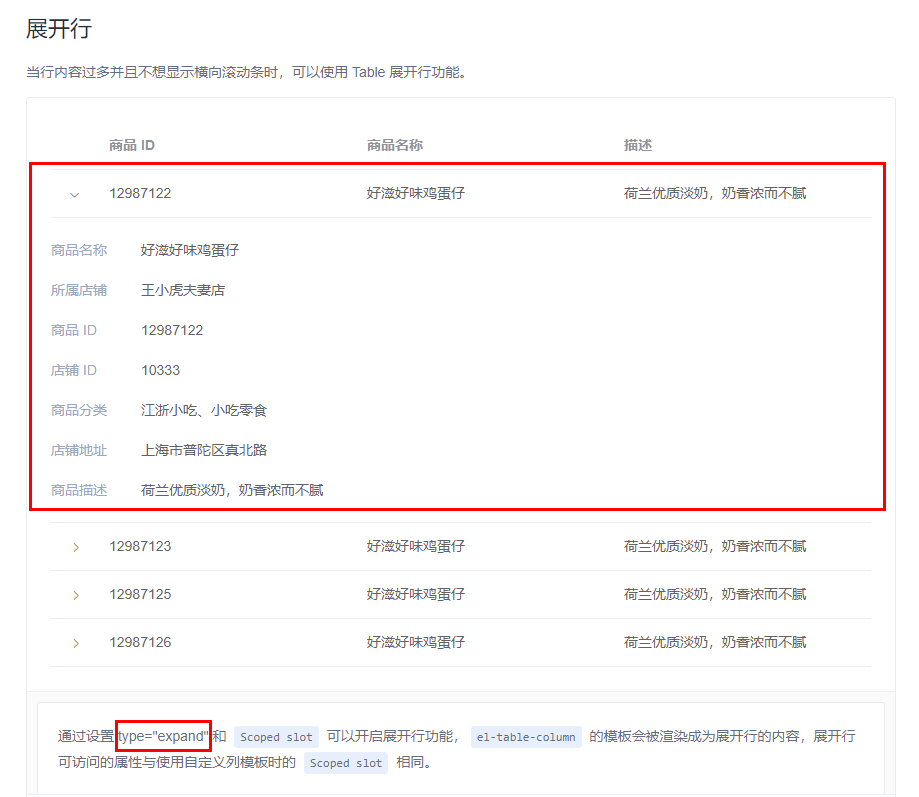Expand the row for product 12987126
919x797 pixels.
(74, 641)
